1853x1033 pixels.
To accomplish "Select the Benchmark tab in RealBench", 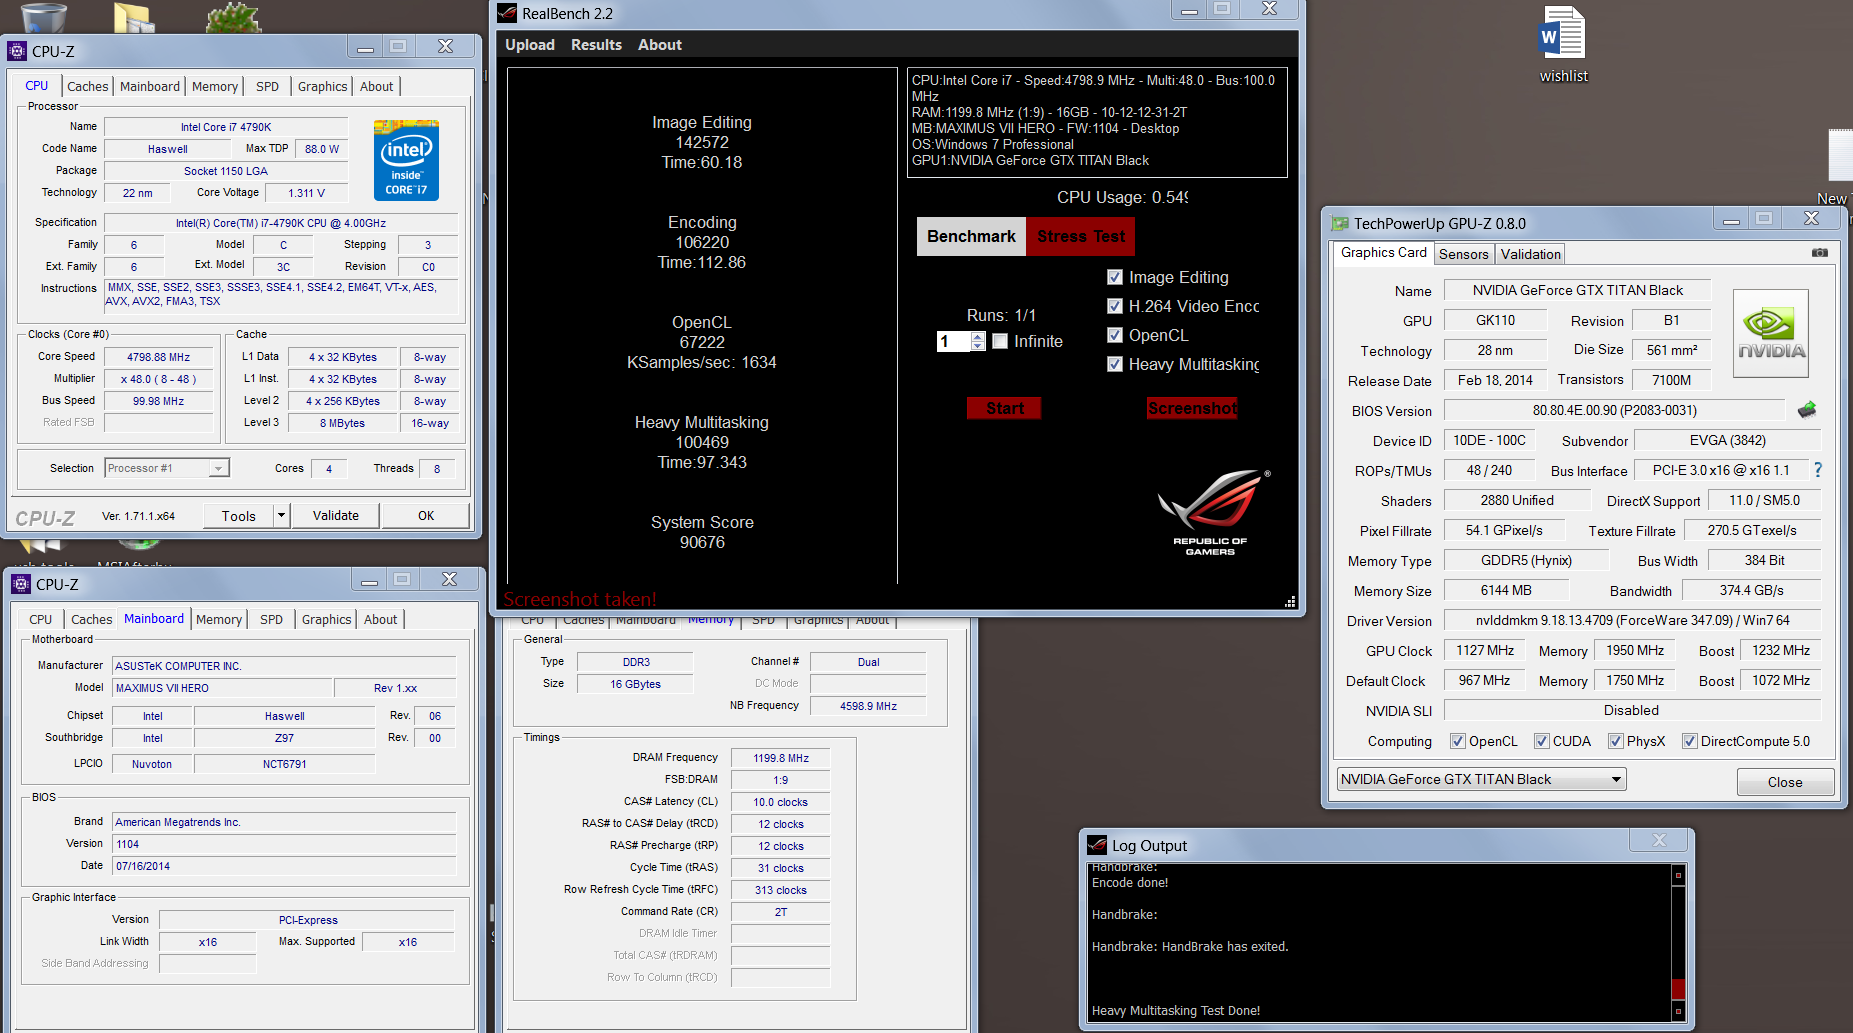I will (971, 236).
